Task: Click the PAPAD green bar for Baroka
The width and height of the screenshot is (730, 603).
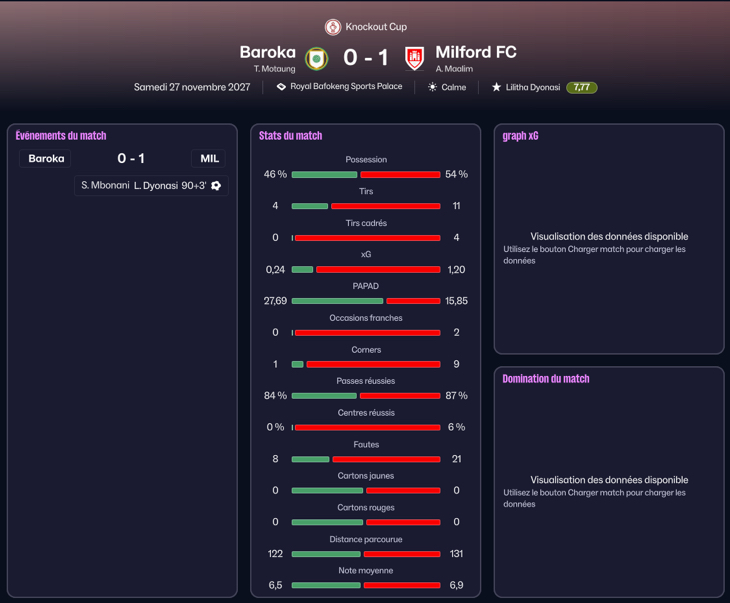Action: coord(338,301)
